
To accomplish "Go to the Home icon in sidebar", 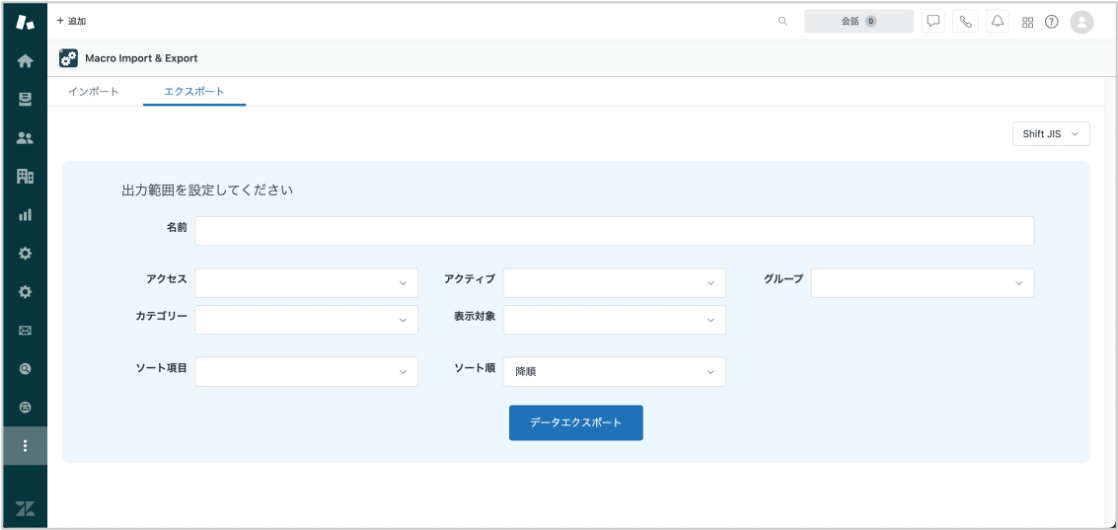I will [x=25, y=61].
